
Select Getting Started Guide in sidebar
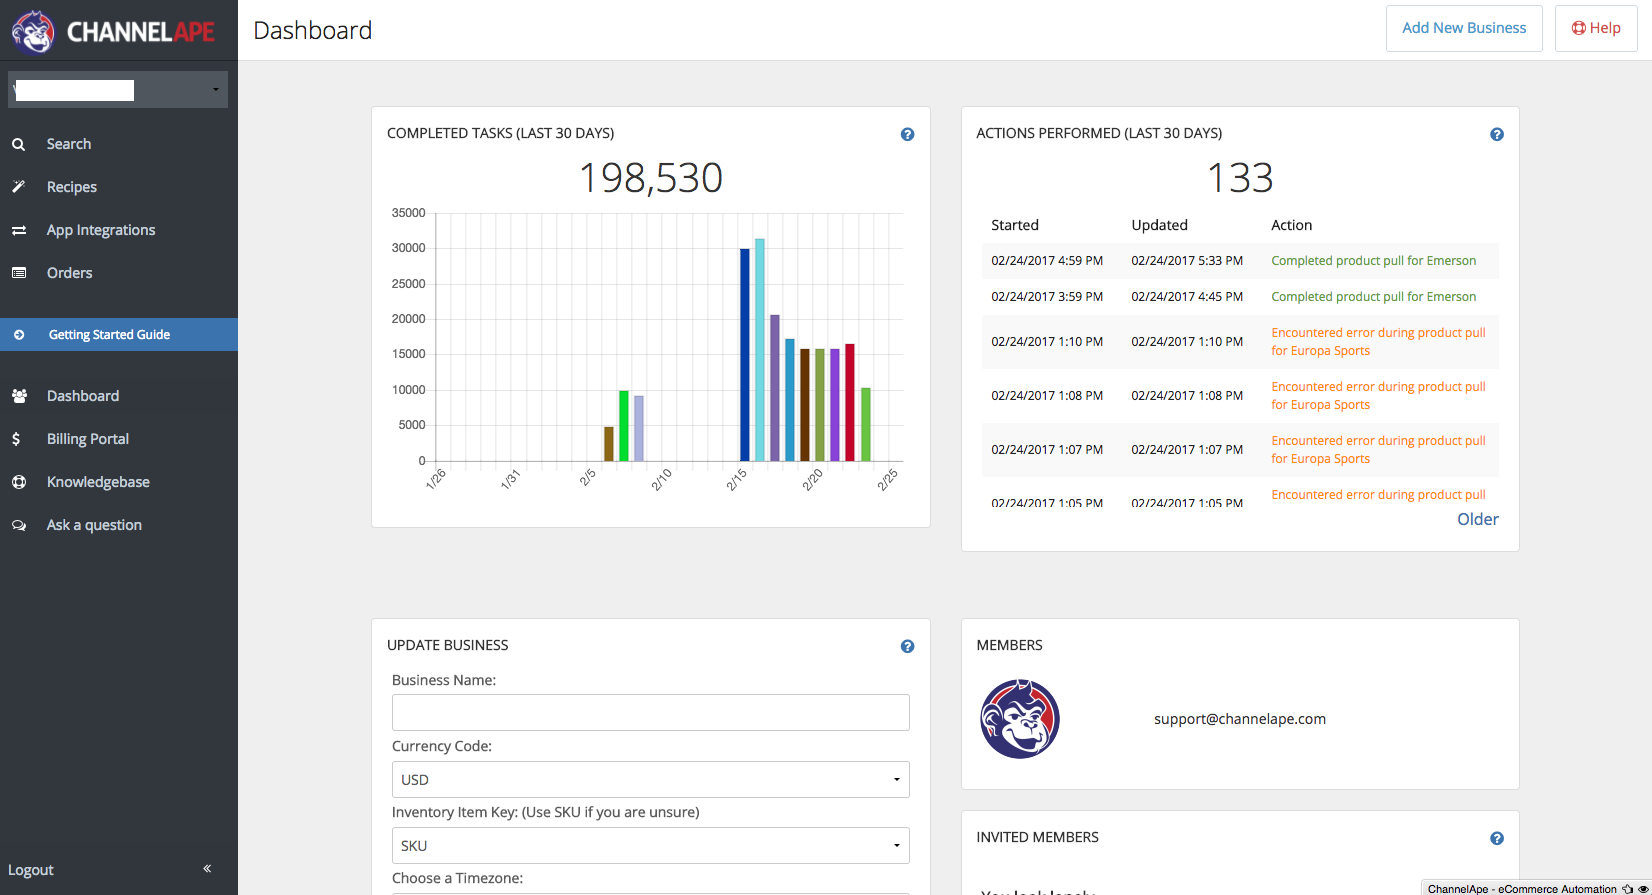[x=109, y=335]
